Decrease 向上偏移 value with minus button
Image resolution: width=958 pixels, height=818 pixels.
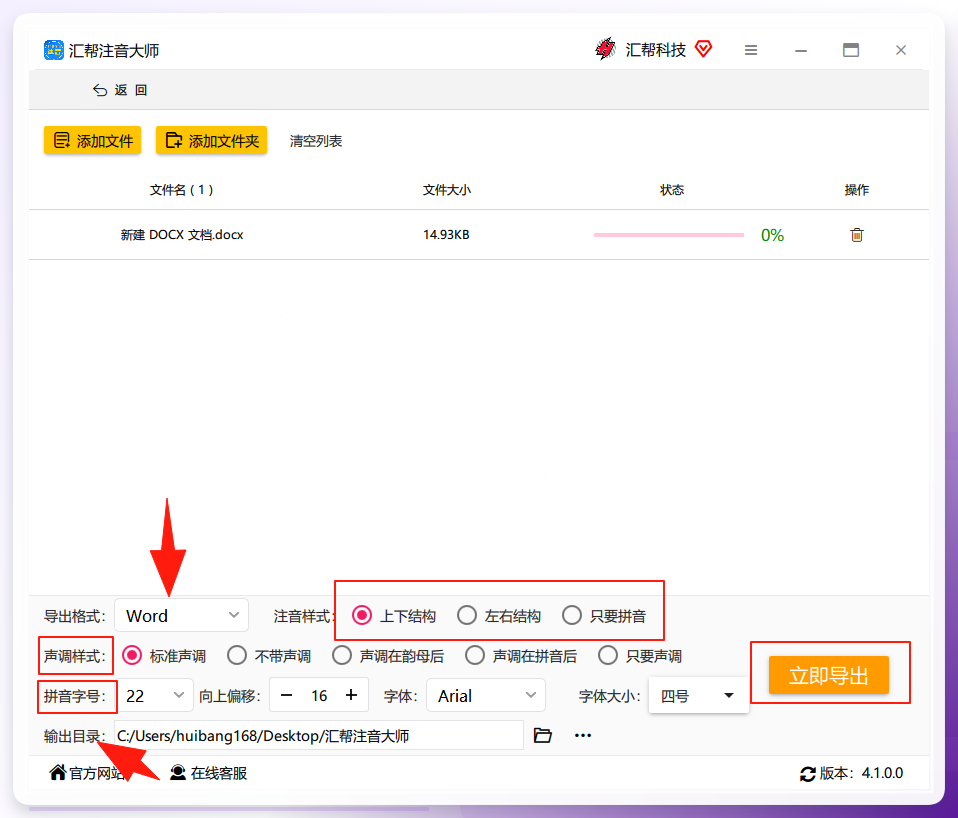286,695
